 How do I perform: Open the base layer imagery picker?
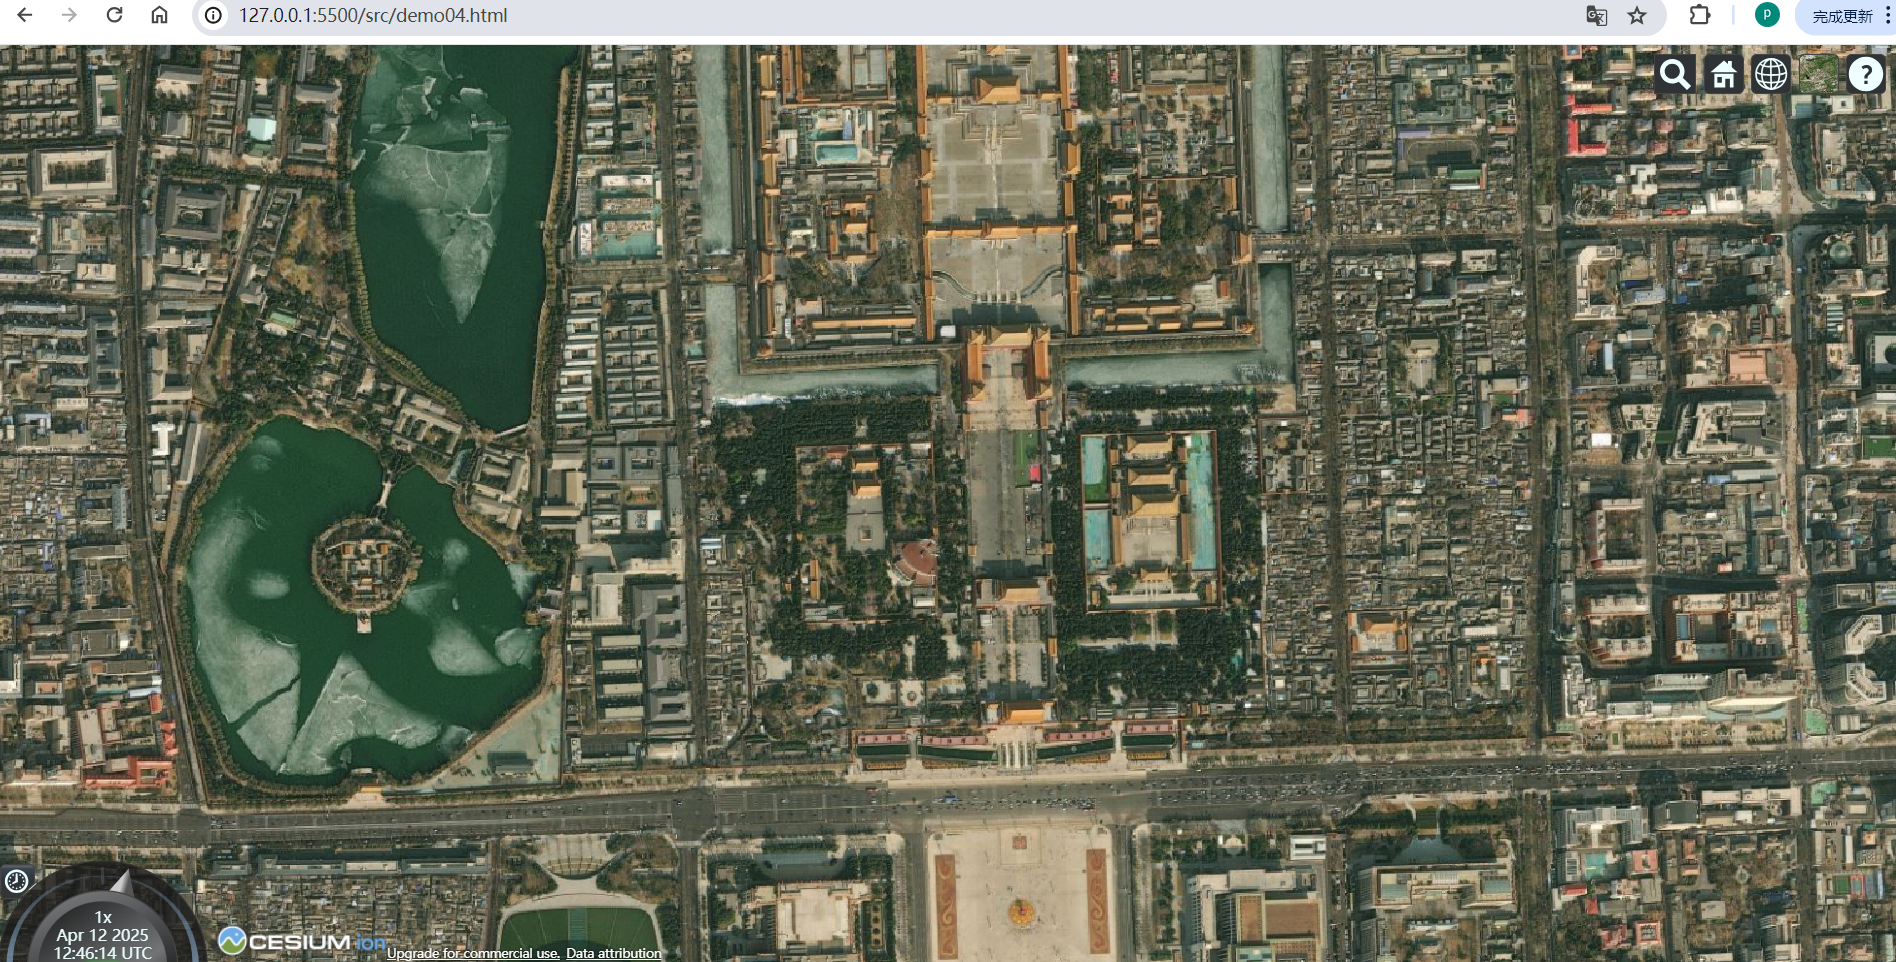[1819, 74]
